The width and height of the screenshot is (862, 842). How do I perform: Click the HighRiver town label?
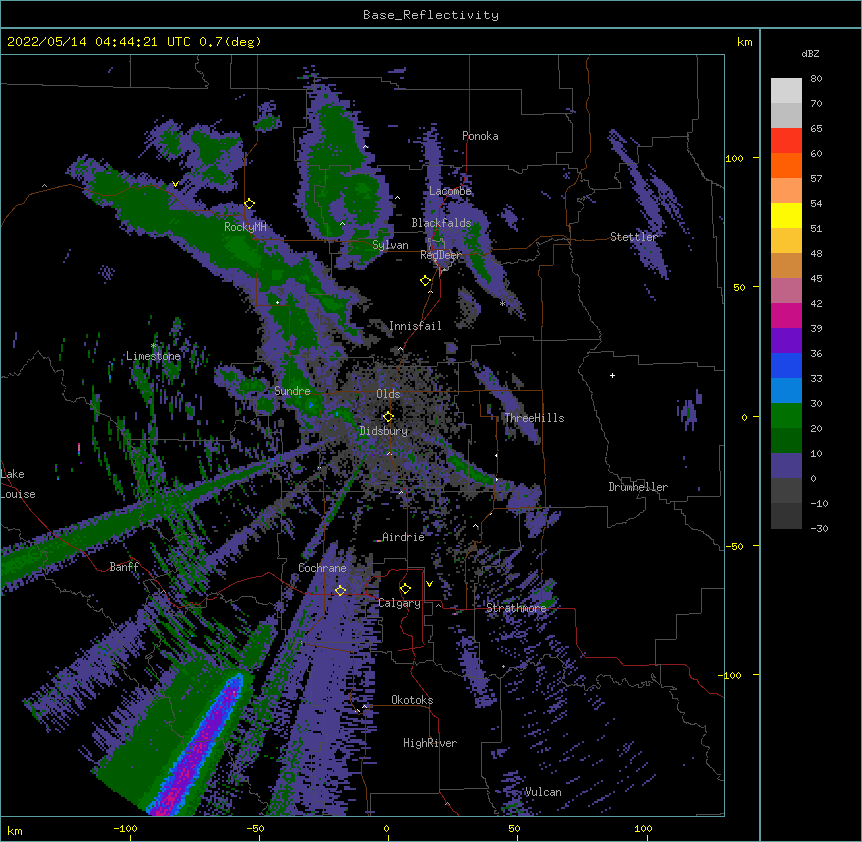[x=430, y=743]
